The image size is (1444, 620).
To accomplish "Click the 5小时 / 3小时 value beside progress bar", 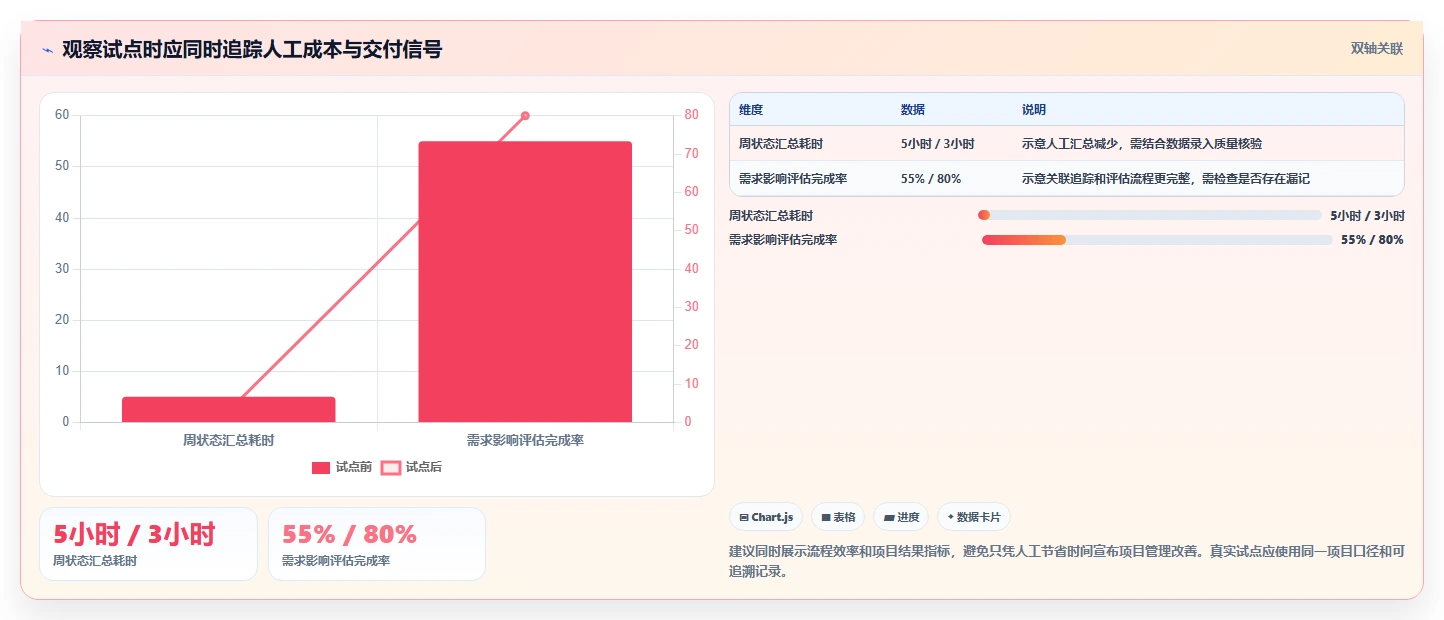I will 1367,215.
